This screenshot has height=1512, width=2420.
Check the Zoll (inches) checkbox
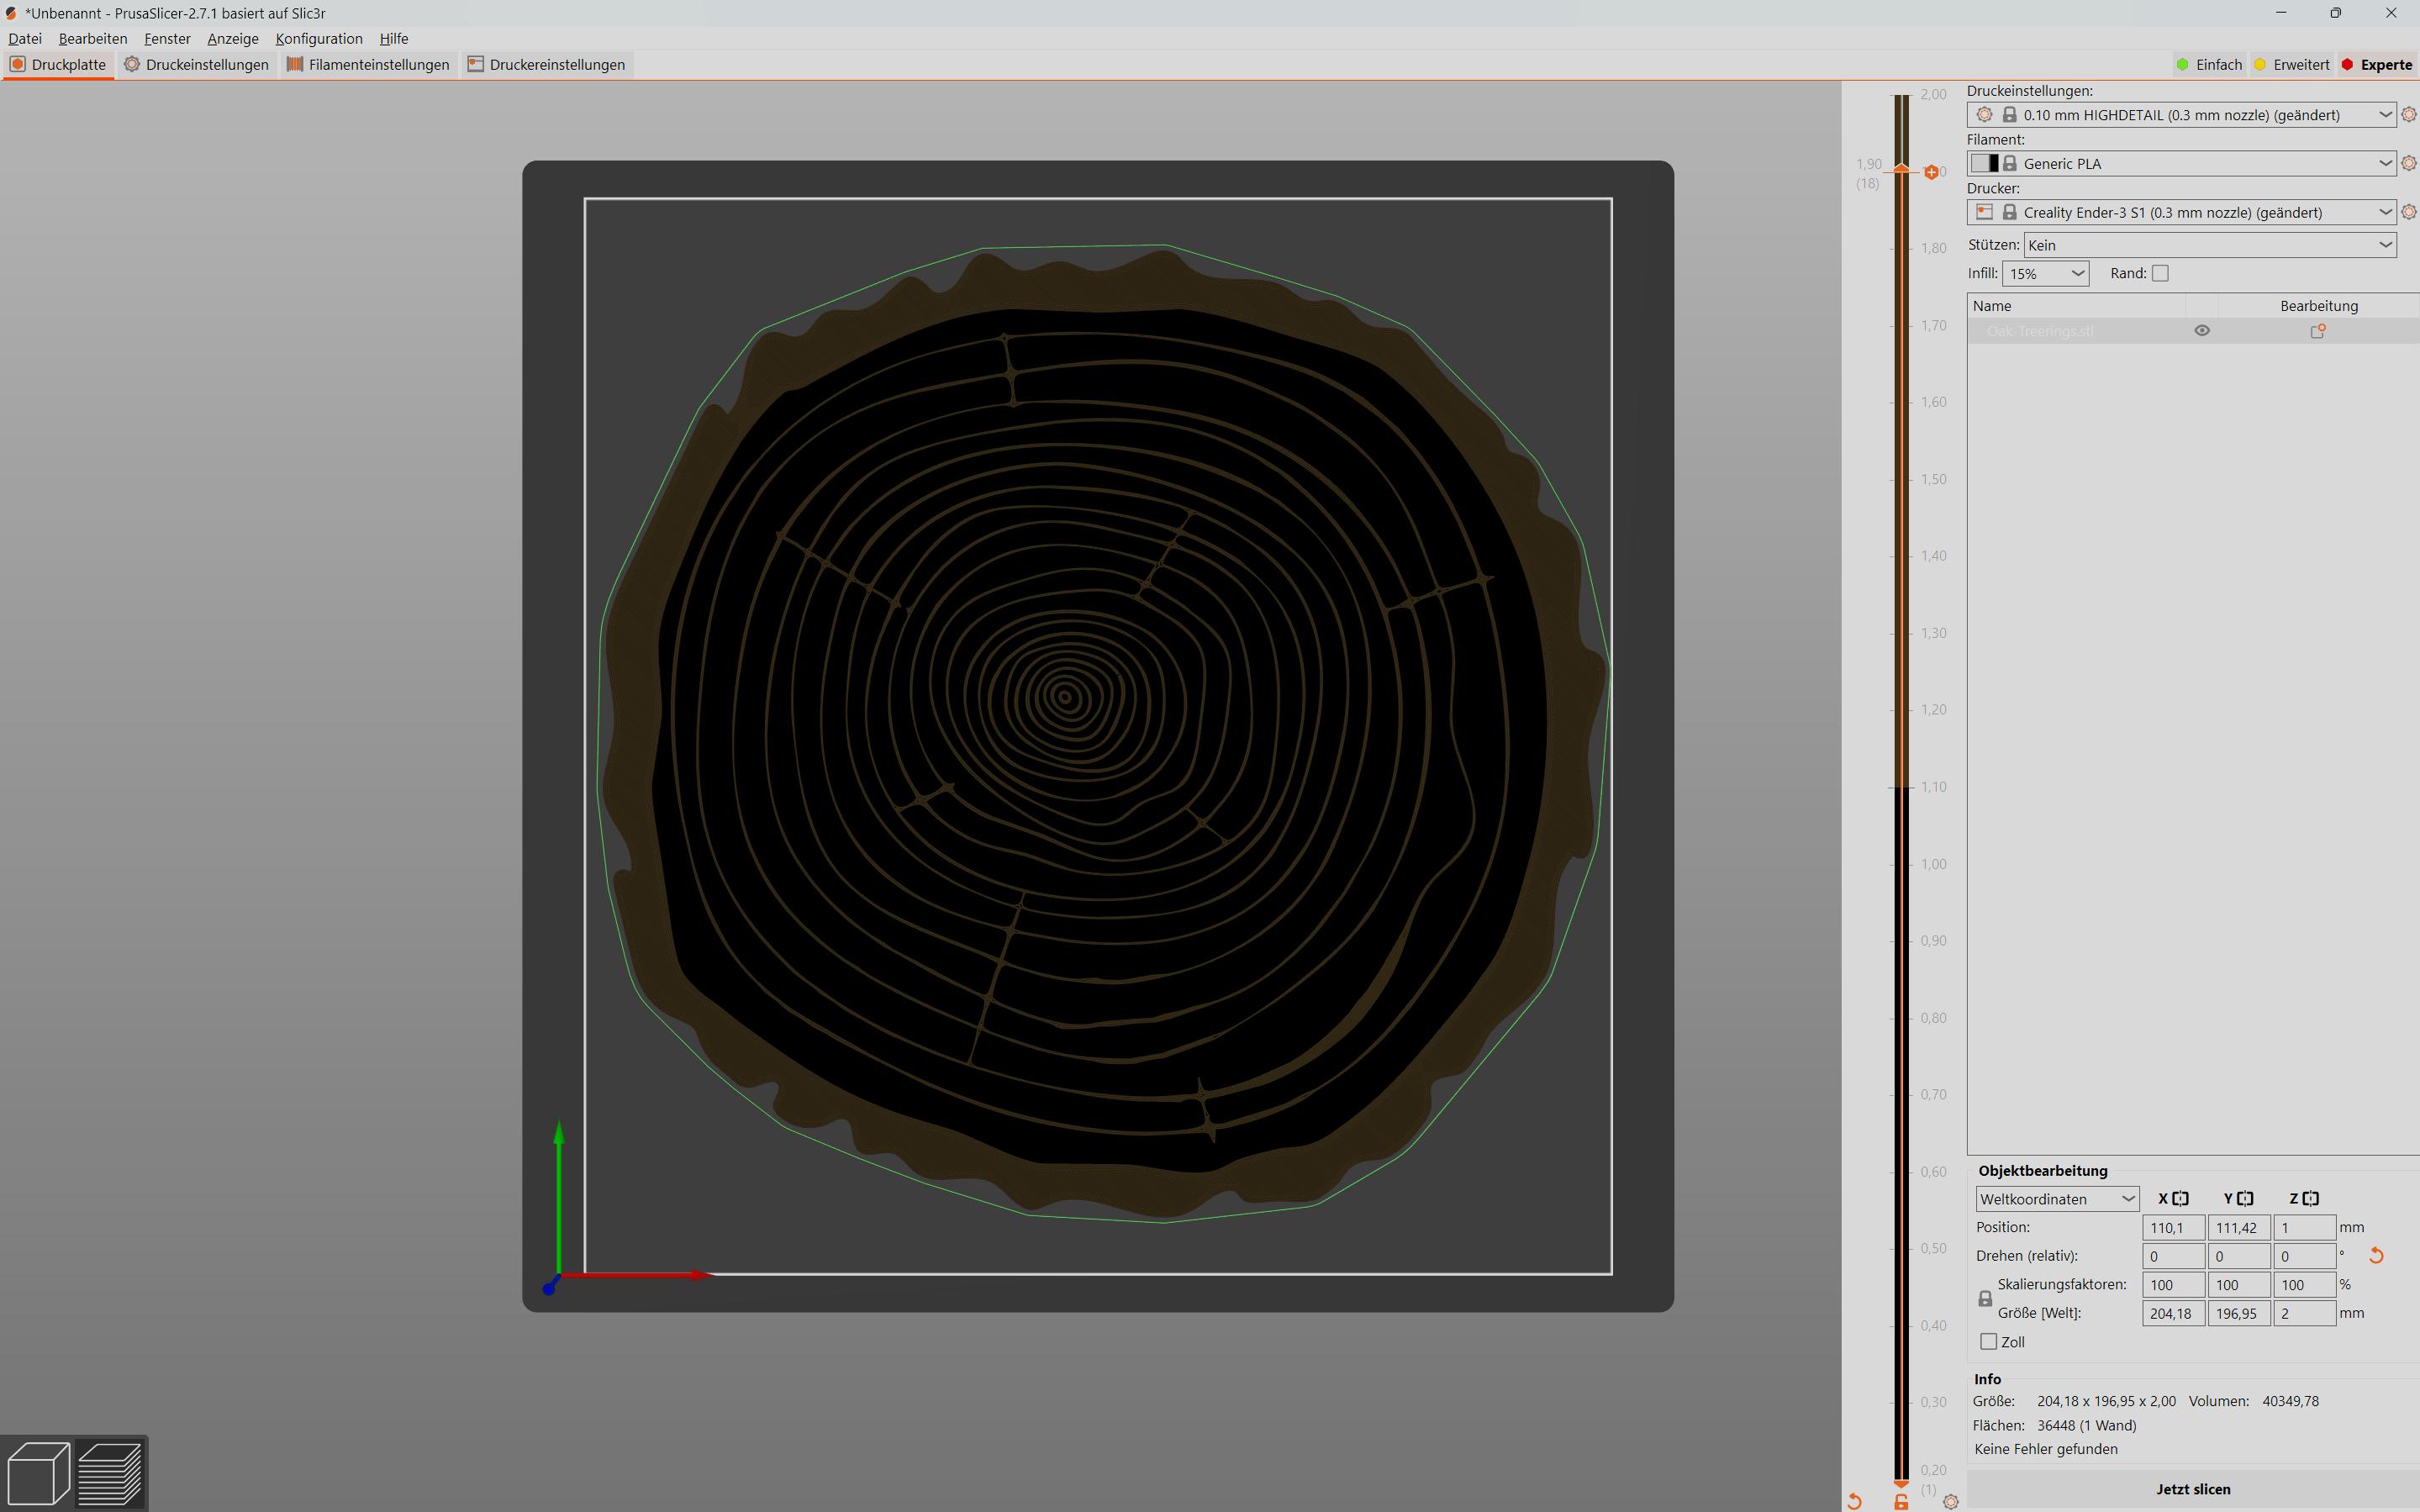(1989, 1342)
